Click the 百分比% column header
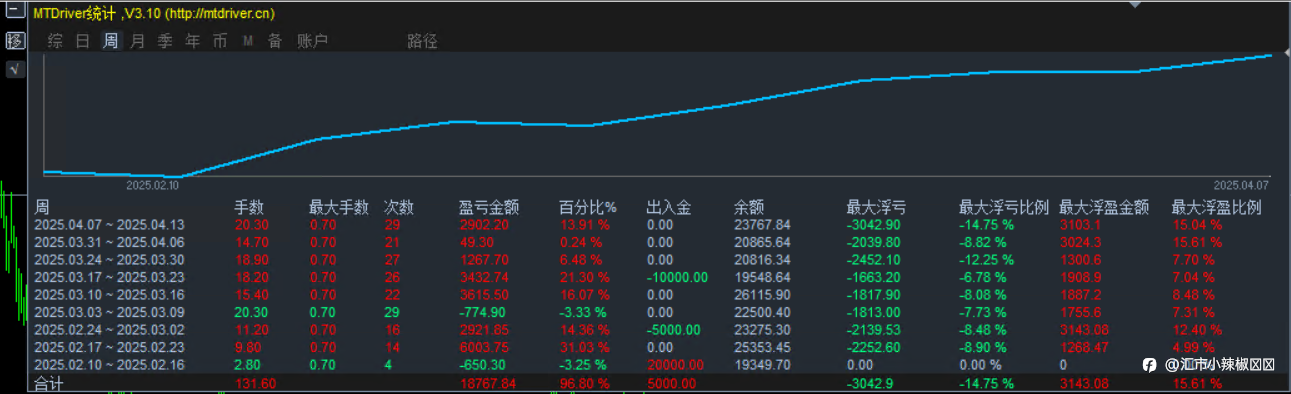 (x=588, y=208)
